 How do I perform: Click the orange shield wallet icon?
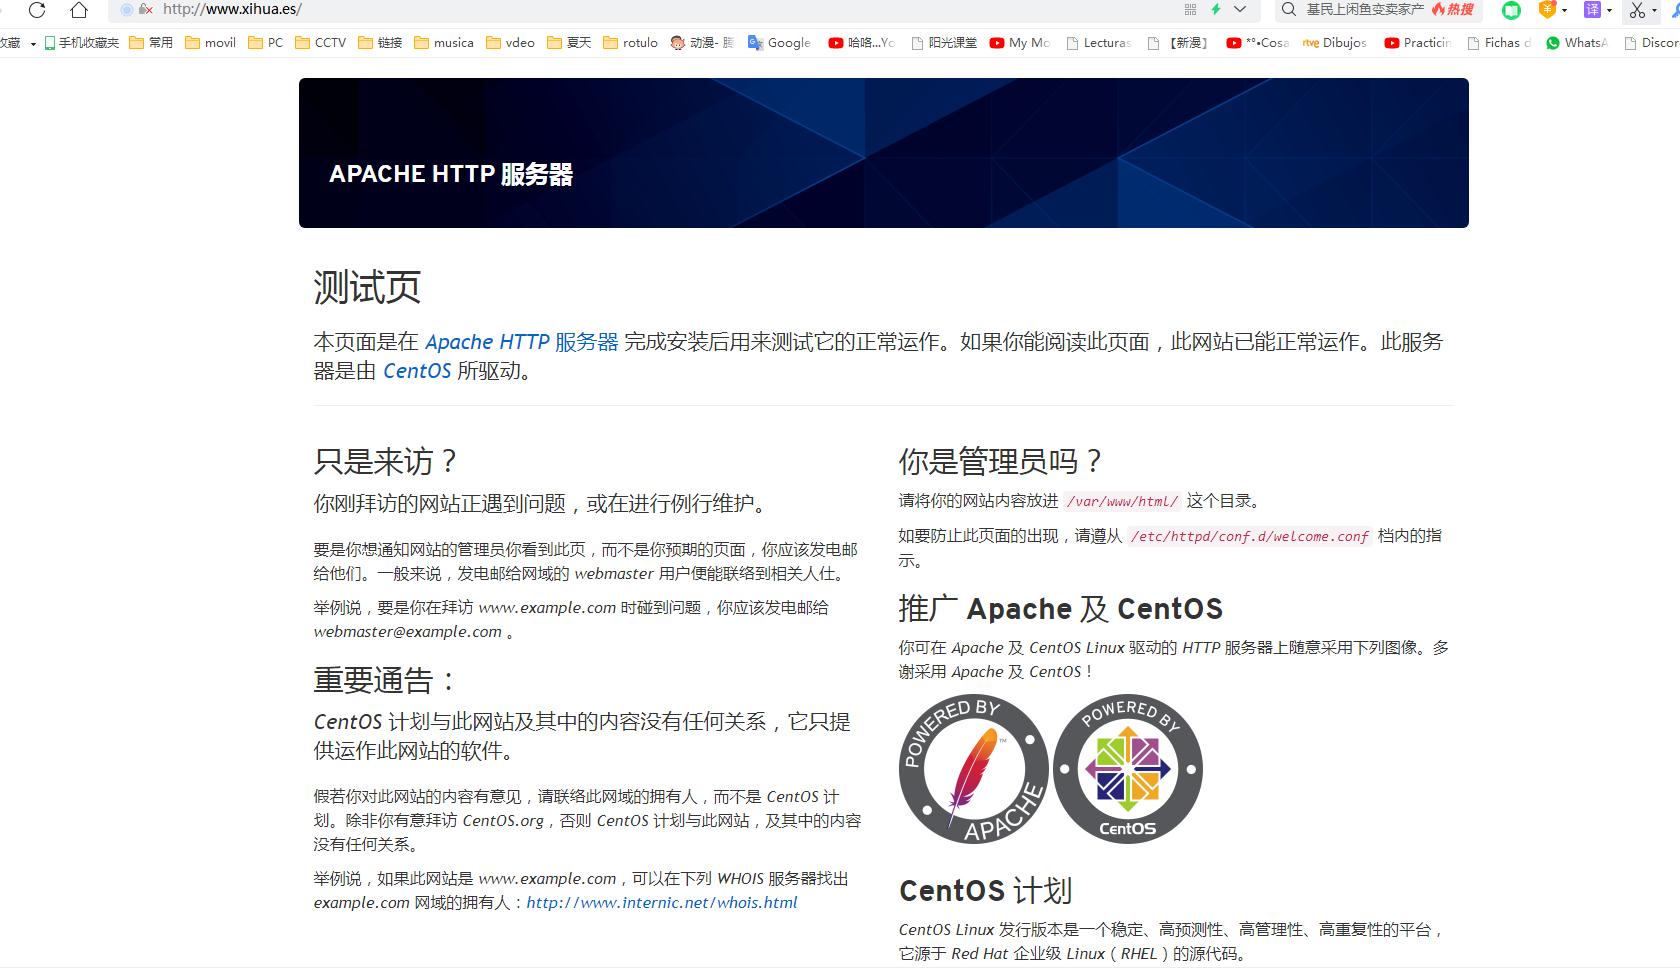[1547, 10]
